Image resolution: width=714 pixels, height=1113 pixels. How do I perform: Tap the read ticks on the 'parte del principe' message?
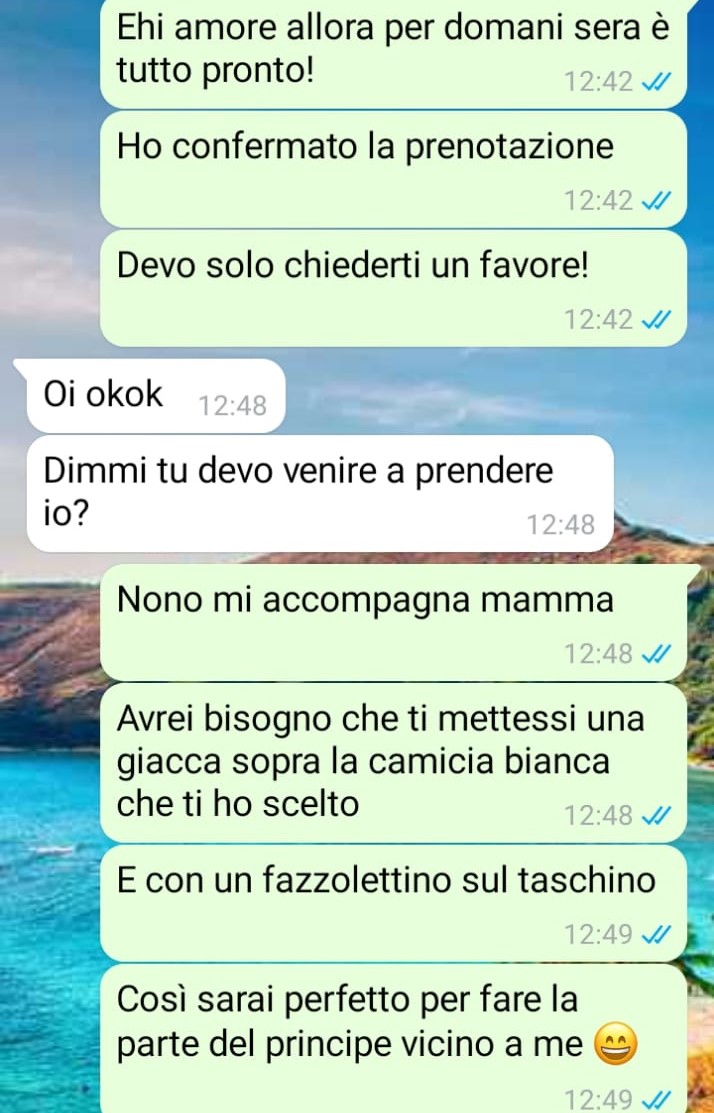click(x=656, y=1100)
